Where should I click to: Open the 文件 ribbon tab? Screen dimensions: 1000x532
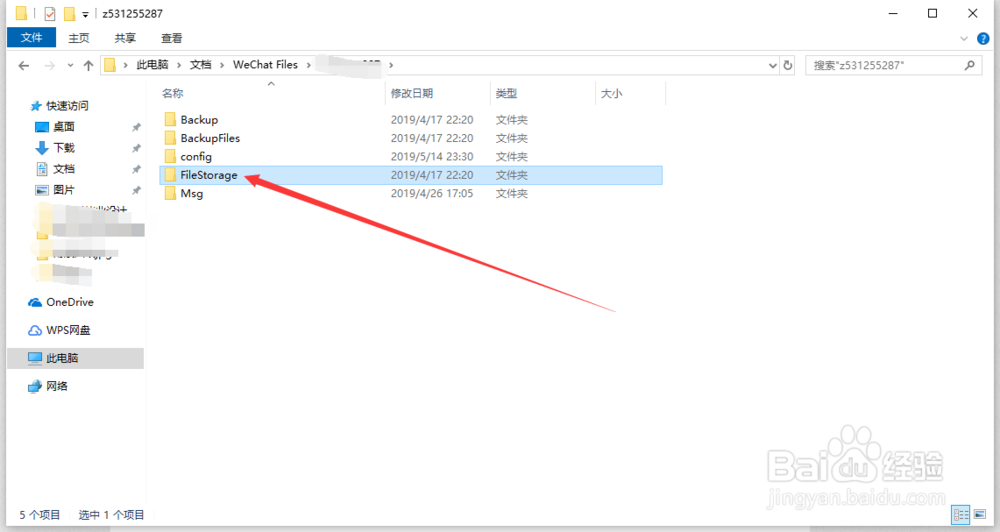click(31, 38)
